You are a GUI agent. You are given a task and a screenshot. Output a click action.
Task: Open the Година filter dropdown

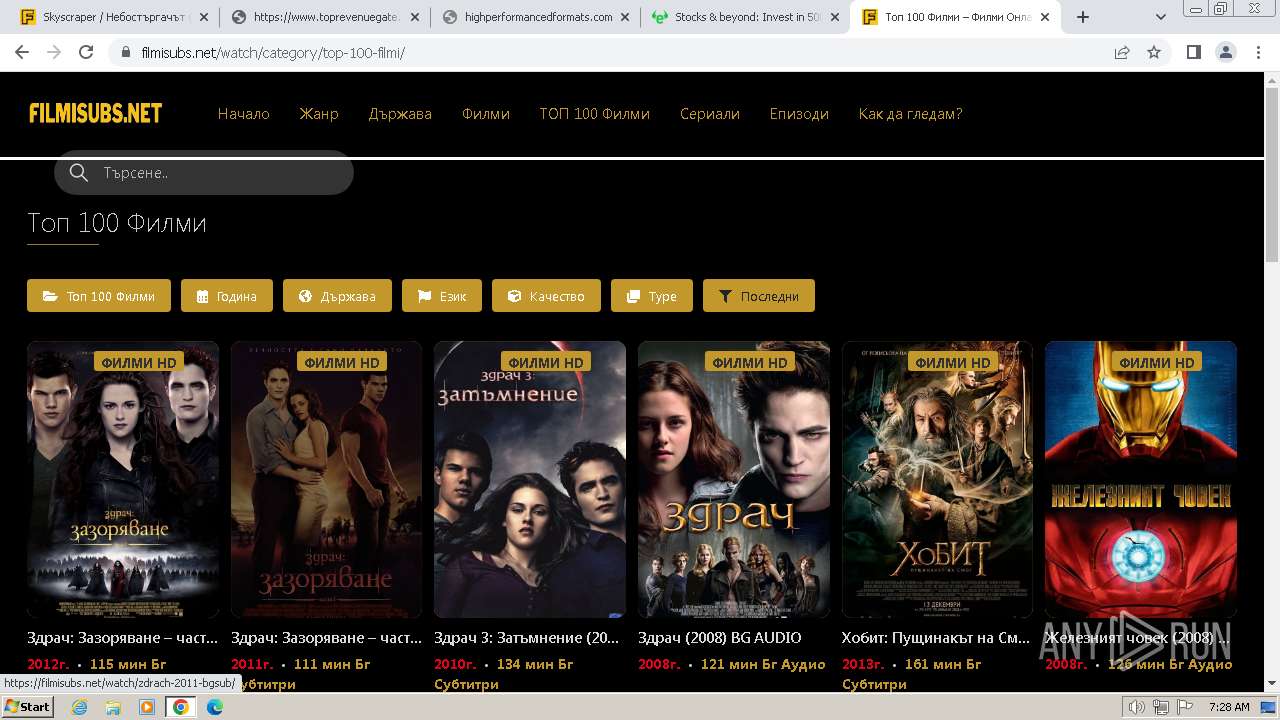point(227,296)
